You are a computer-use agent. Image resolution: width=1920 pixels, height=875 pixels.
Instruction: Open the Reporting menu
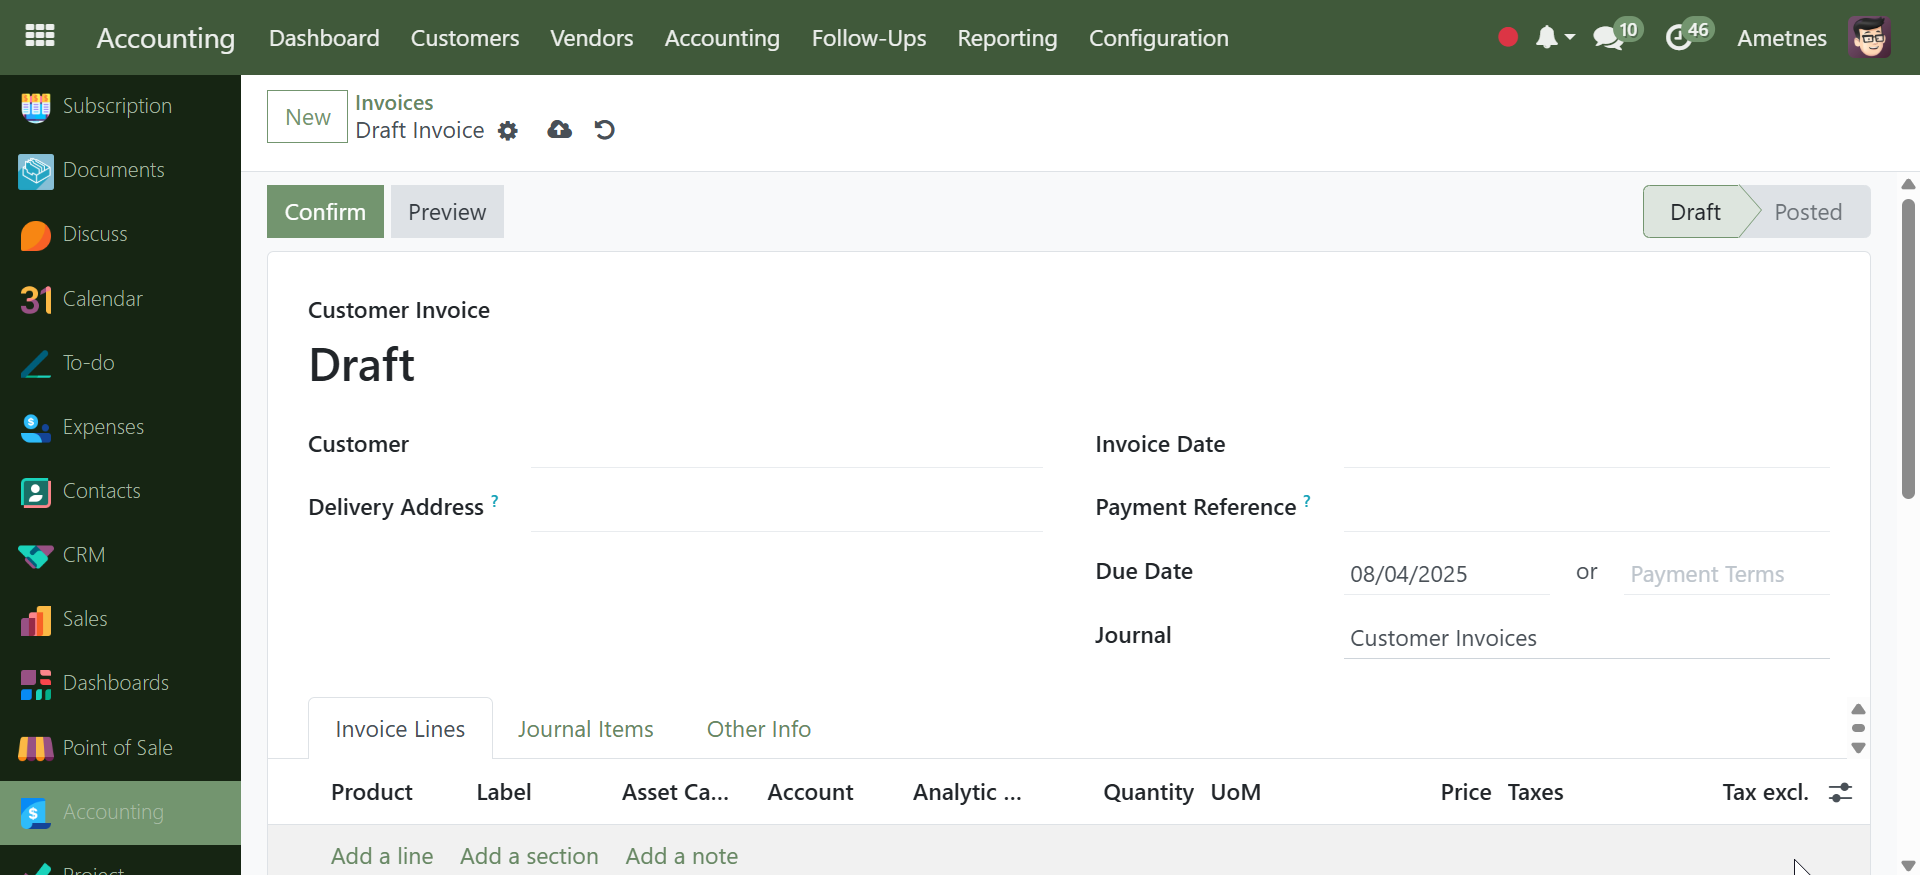tap(1006, 38)
